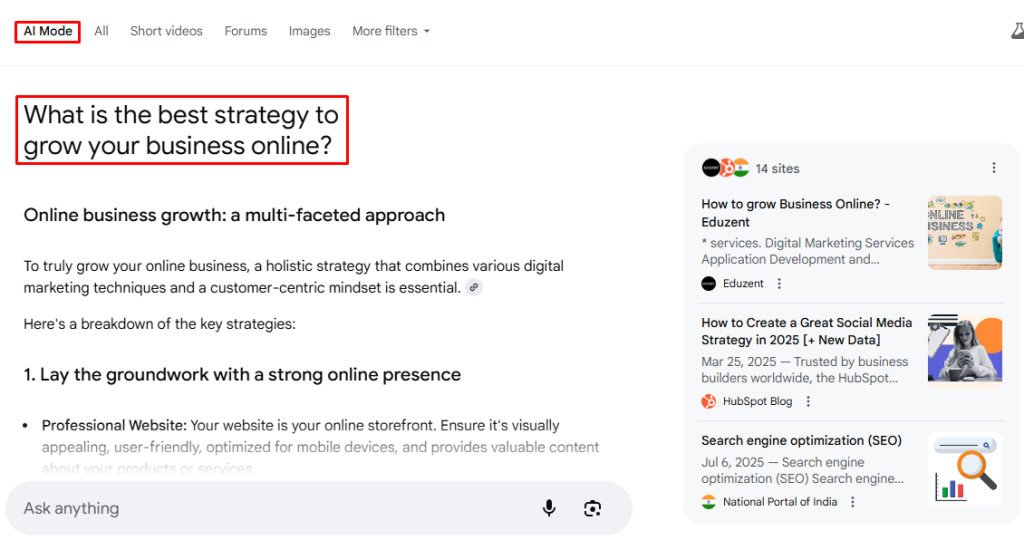Show all 14 sites sources
This screenshot has width=1024, height=540.
click(751, 168)
